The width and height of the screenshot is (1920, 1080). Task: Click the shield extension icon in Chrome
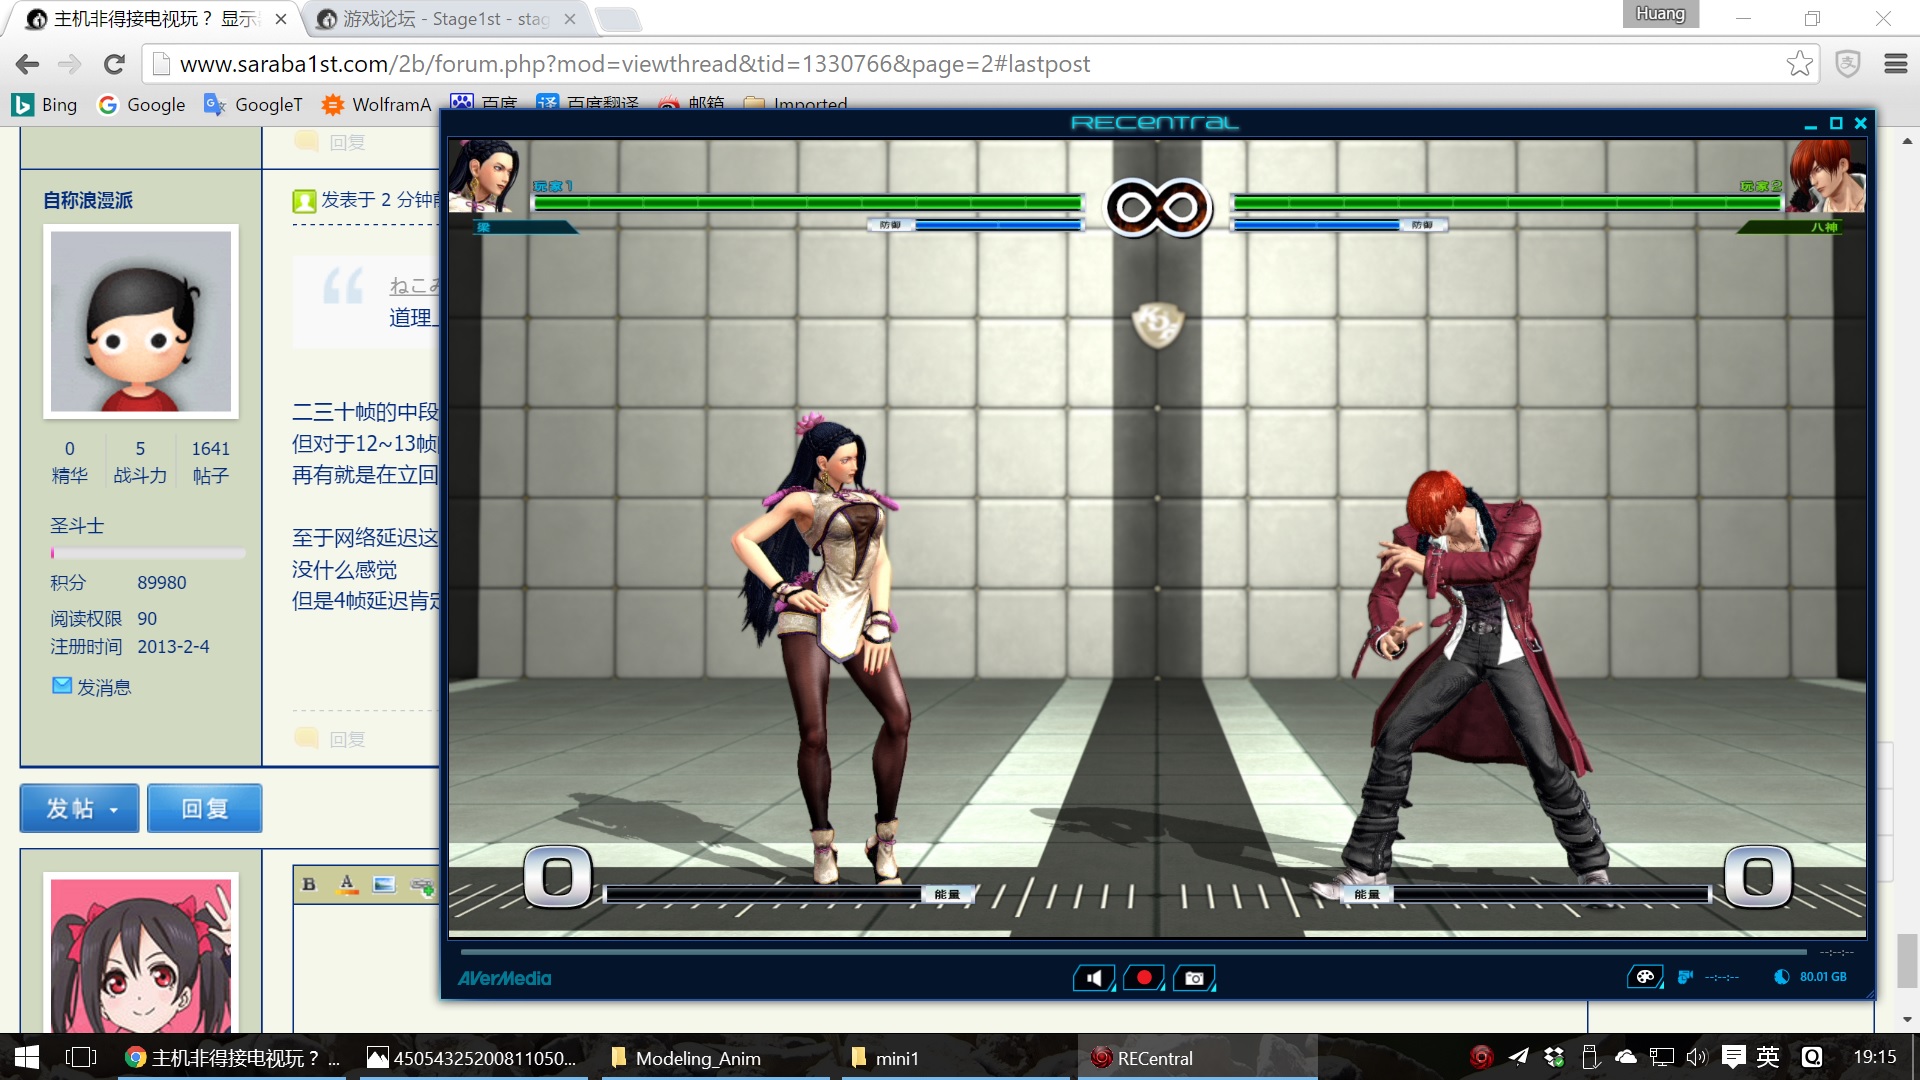click(x=1848, y=64)
